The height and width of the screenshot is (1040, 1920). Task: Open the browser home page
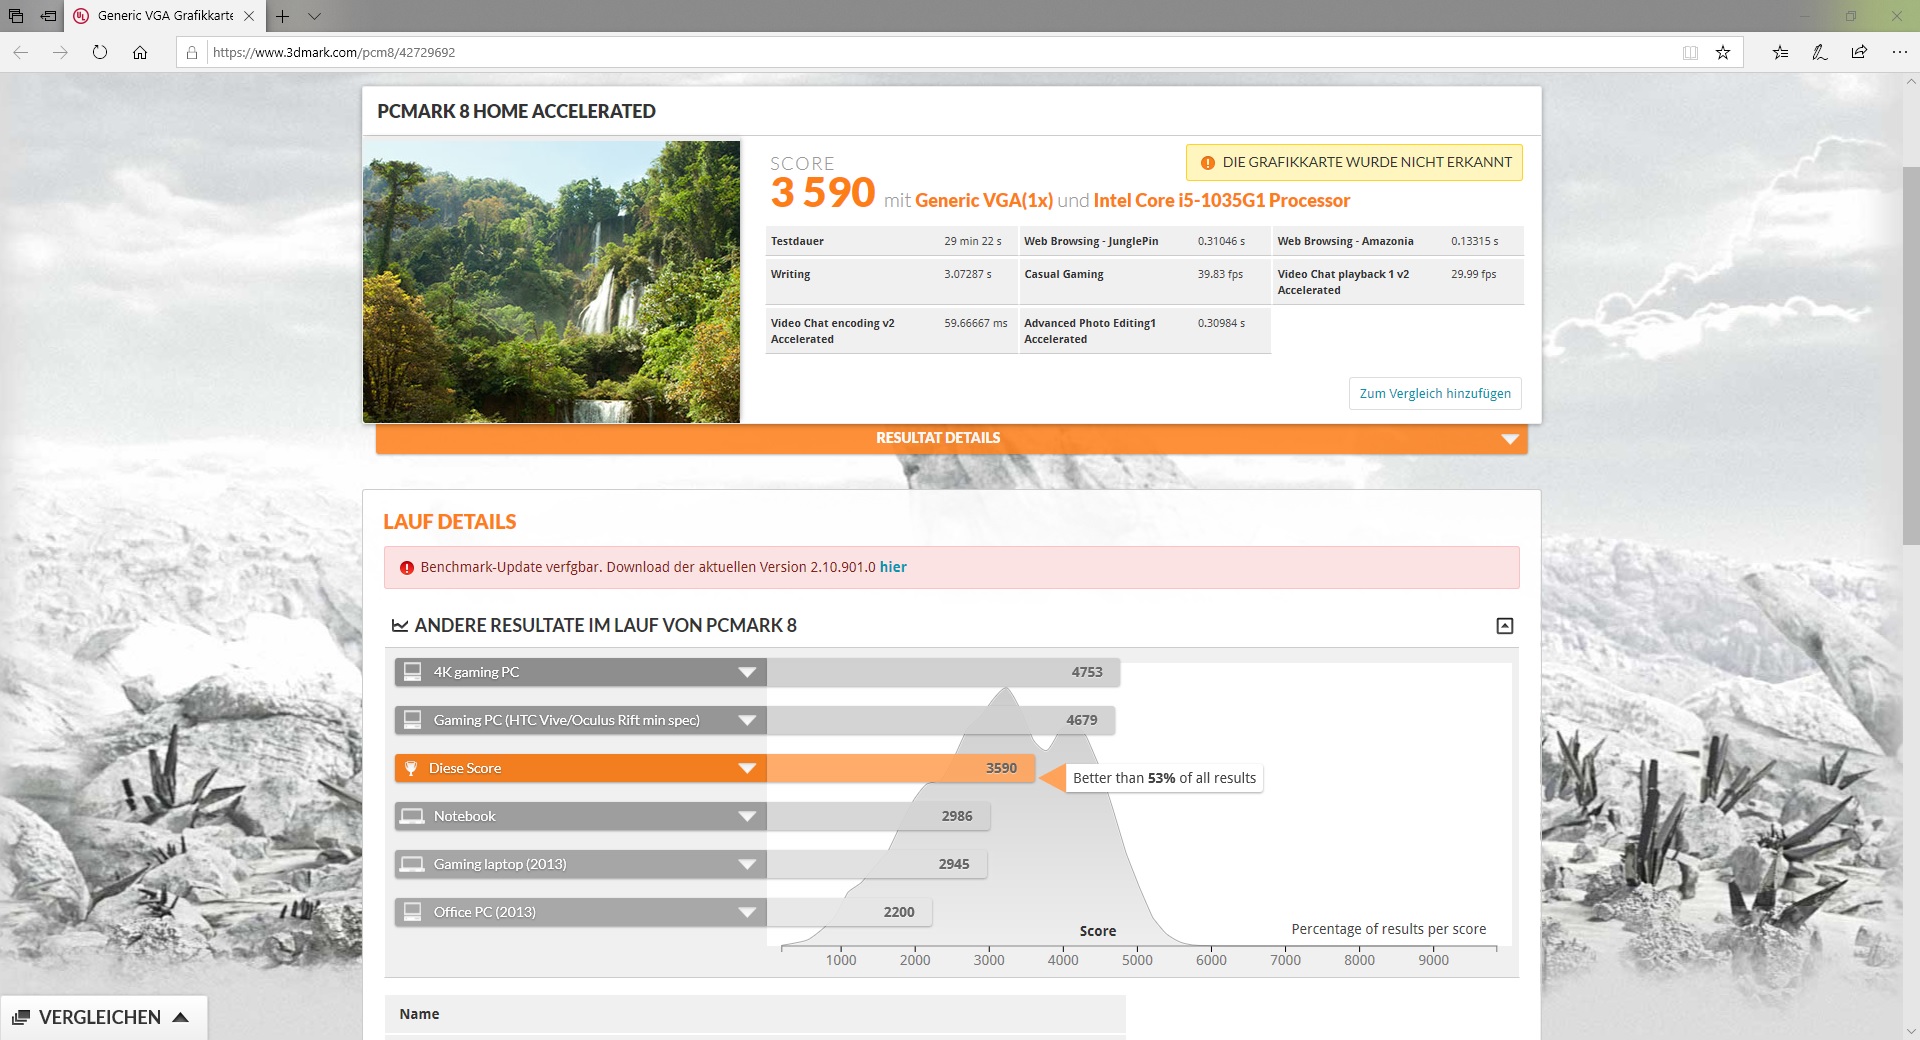point(140,52)
